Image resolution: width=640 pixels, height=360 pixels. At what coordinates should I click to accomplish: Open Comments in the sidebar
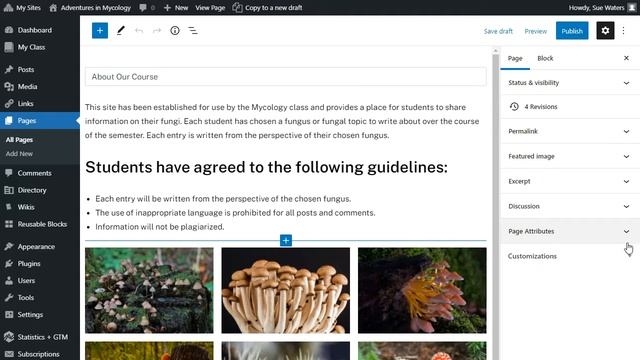pyautogui.click(x=40, y=173)
